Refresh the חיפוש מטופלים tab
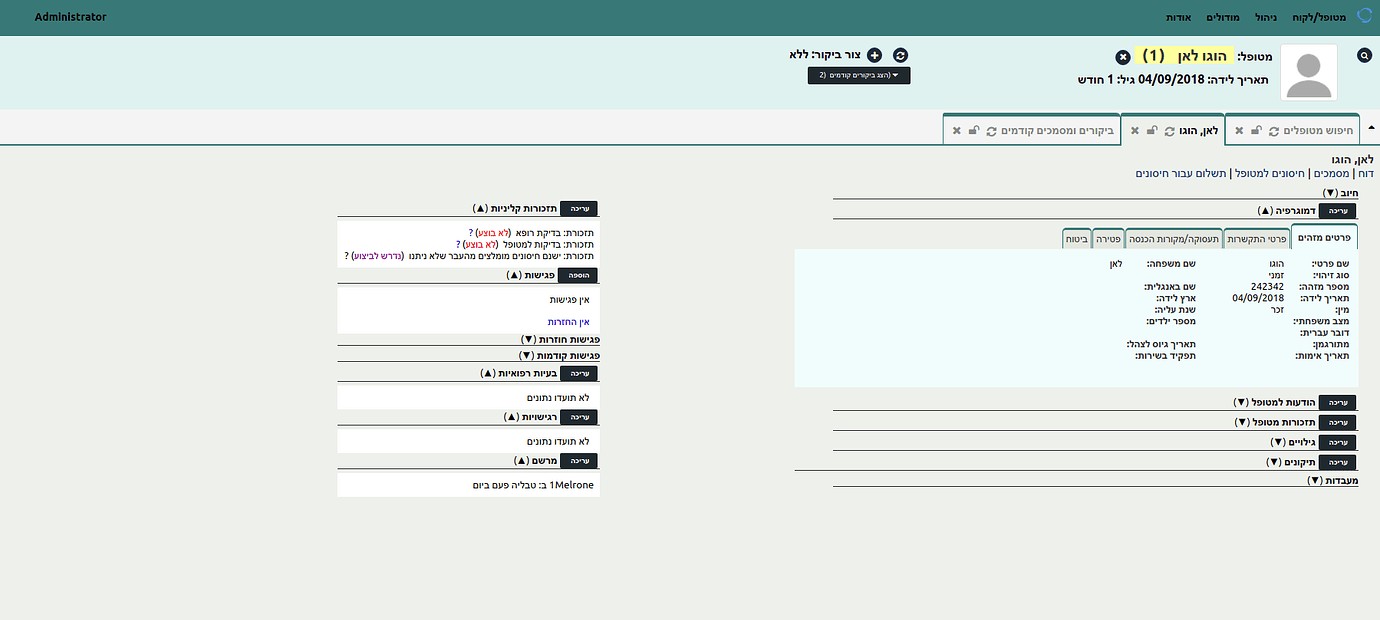This screenshot has height=620, width=1380. [1273, 129]
